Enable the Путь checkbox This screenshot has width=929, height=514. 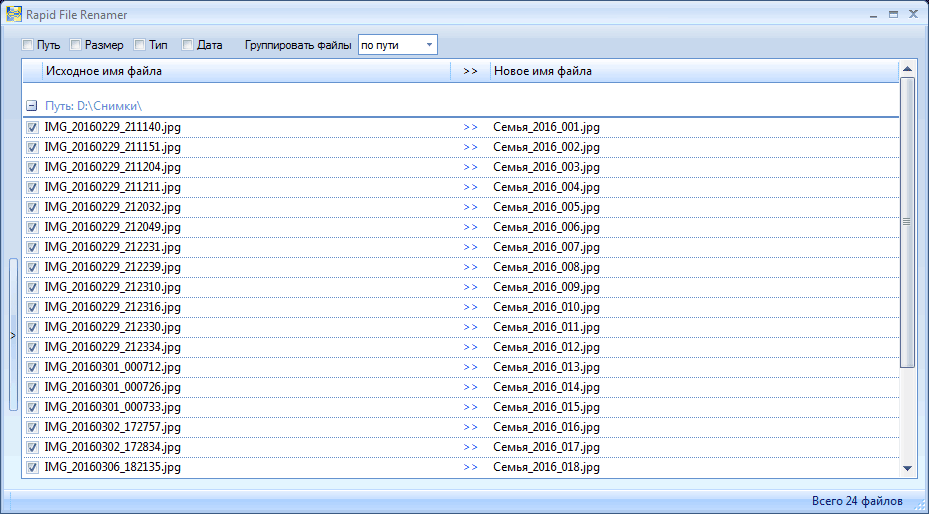point(28,45)
